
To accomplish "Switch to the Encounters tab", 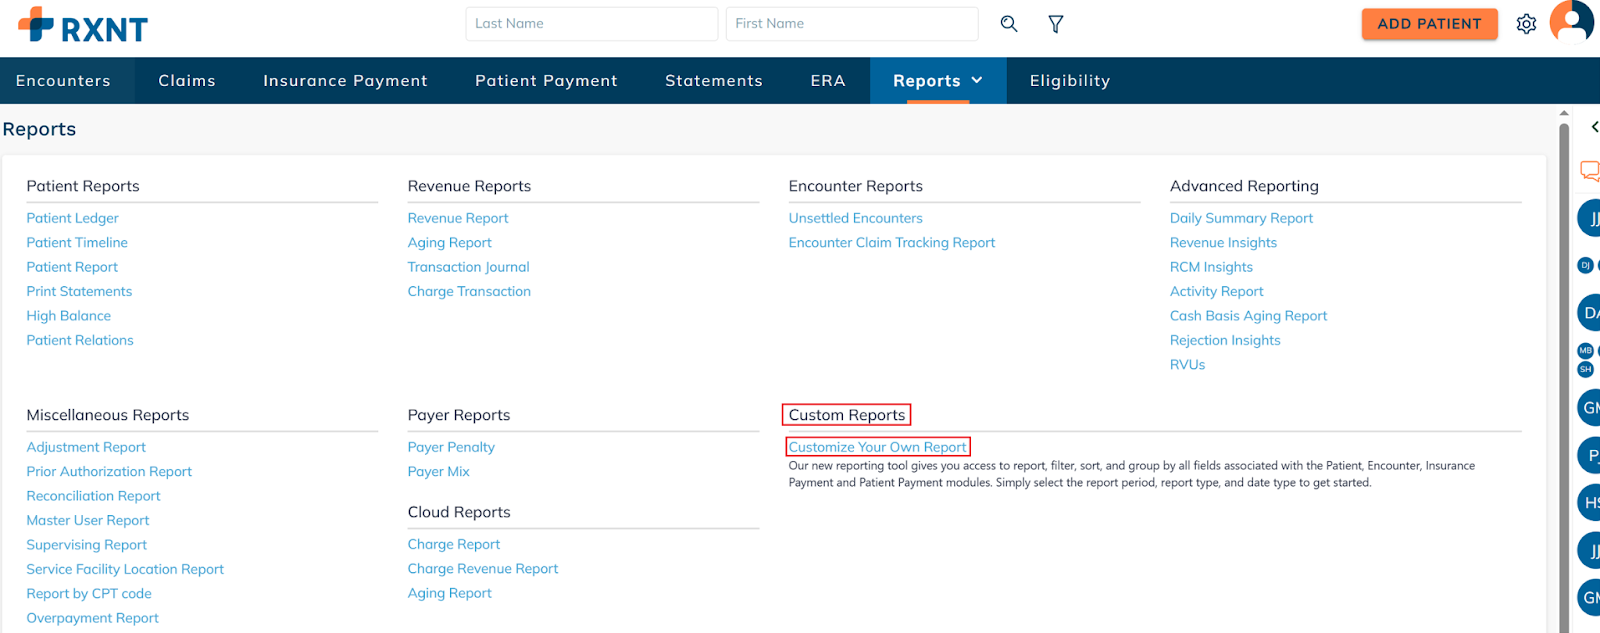I will tap(63, 81).
